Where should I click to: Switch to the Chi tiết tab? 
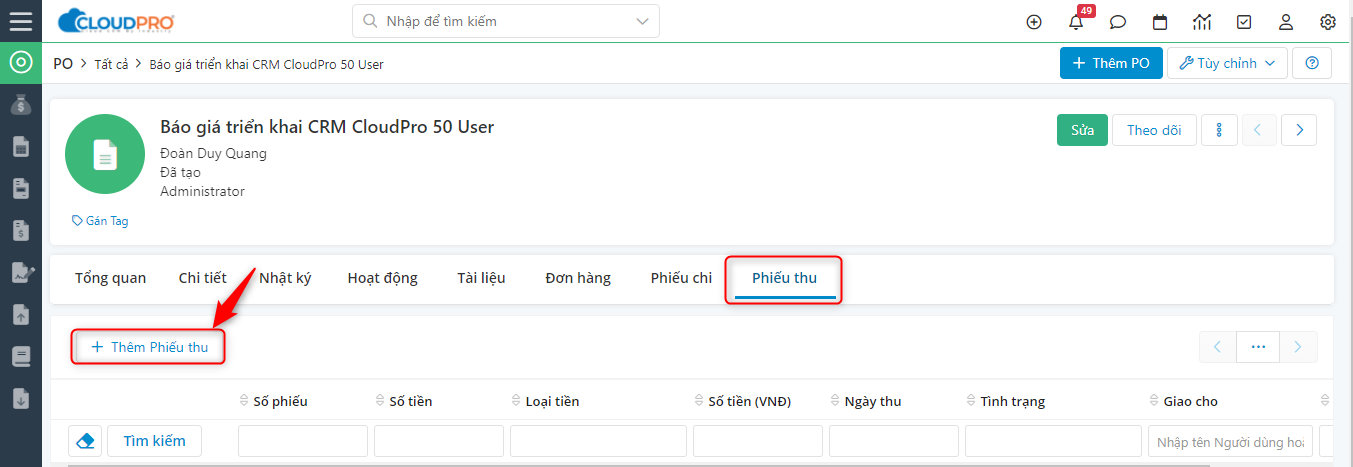click(202, 278)
